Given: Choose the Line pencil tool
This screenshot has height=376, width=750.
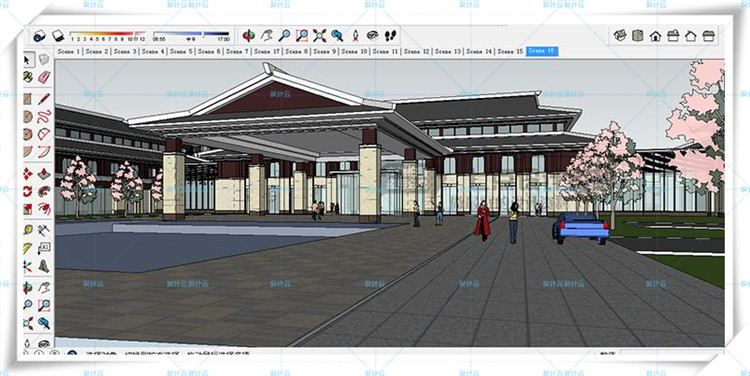Looking at the screenshot, I should coord(44,99).
